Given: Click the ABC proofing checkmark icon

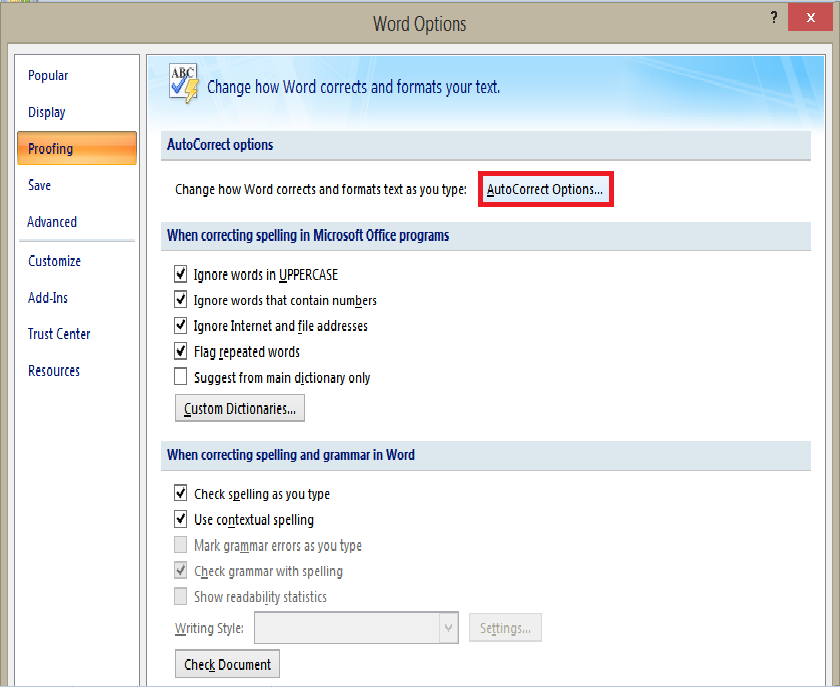Looking at the screenshot, I should (184, 84).
